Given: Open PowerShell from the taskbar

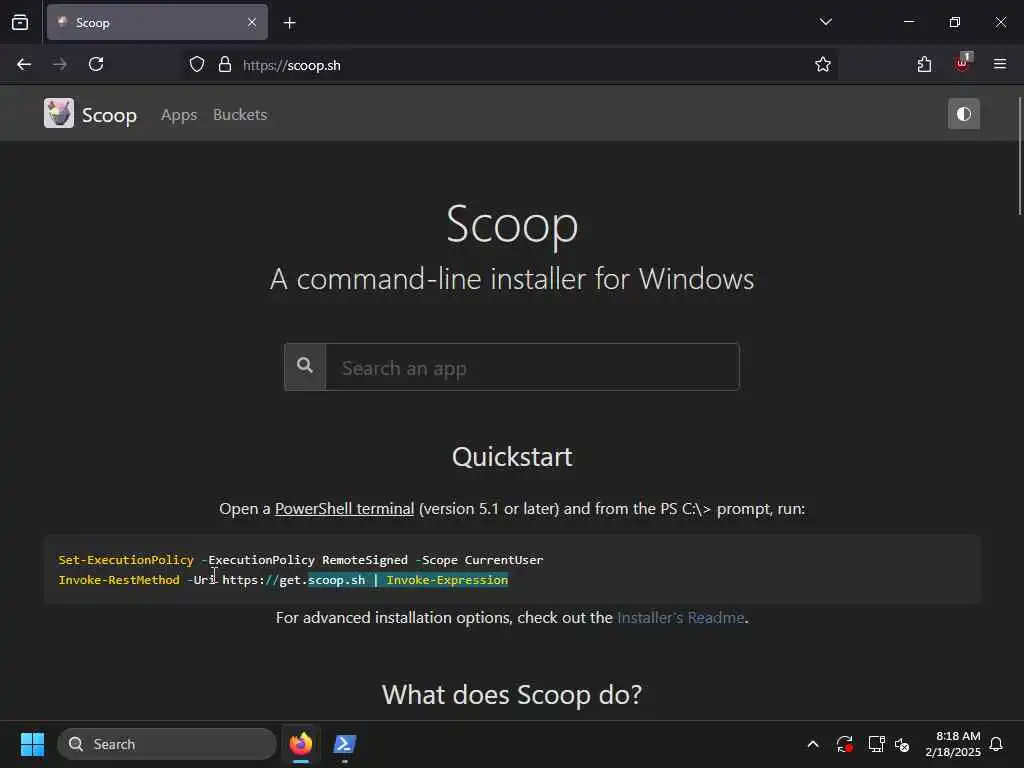Looking at the screenshot, I should [x=344, y=744].
